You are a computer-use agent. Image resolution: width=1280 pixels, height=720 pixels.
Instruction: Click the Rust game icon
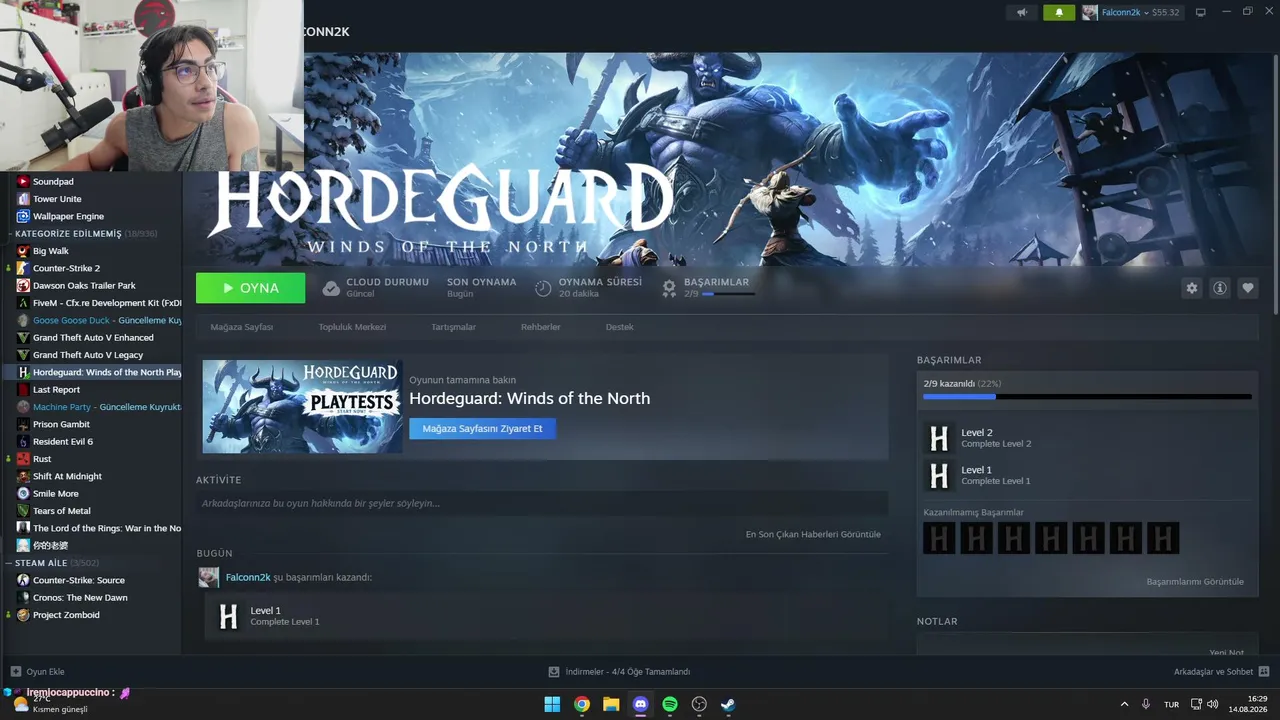coord(23,459)
